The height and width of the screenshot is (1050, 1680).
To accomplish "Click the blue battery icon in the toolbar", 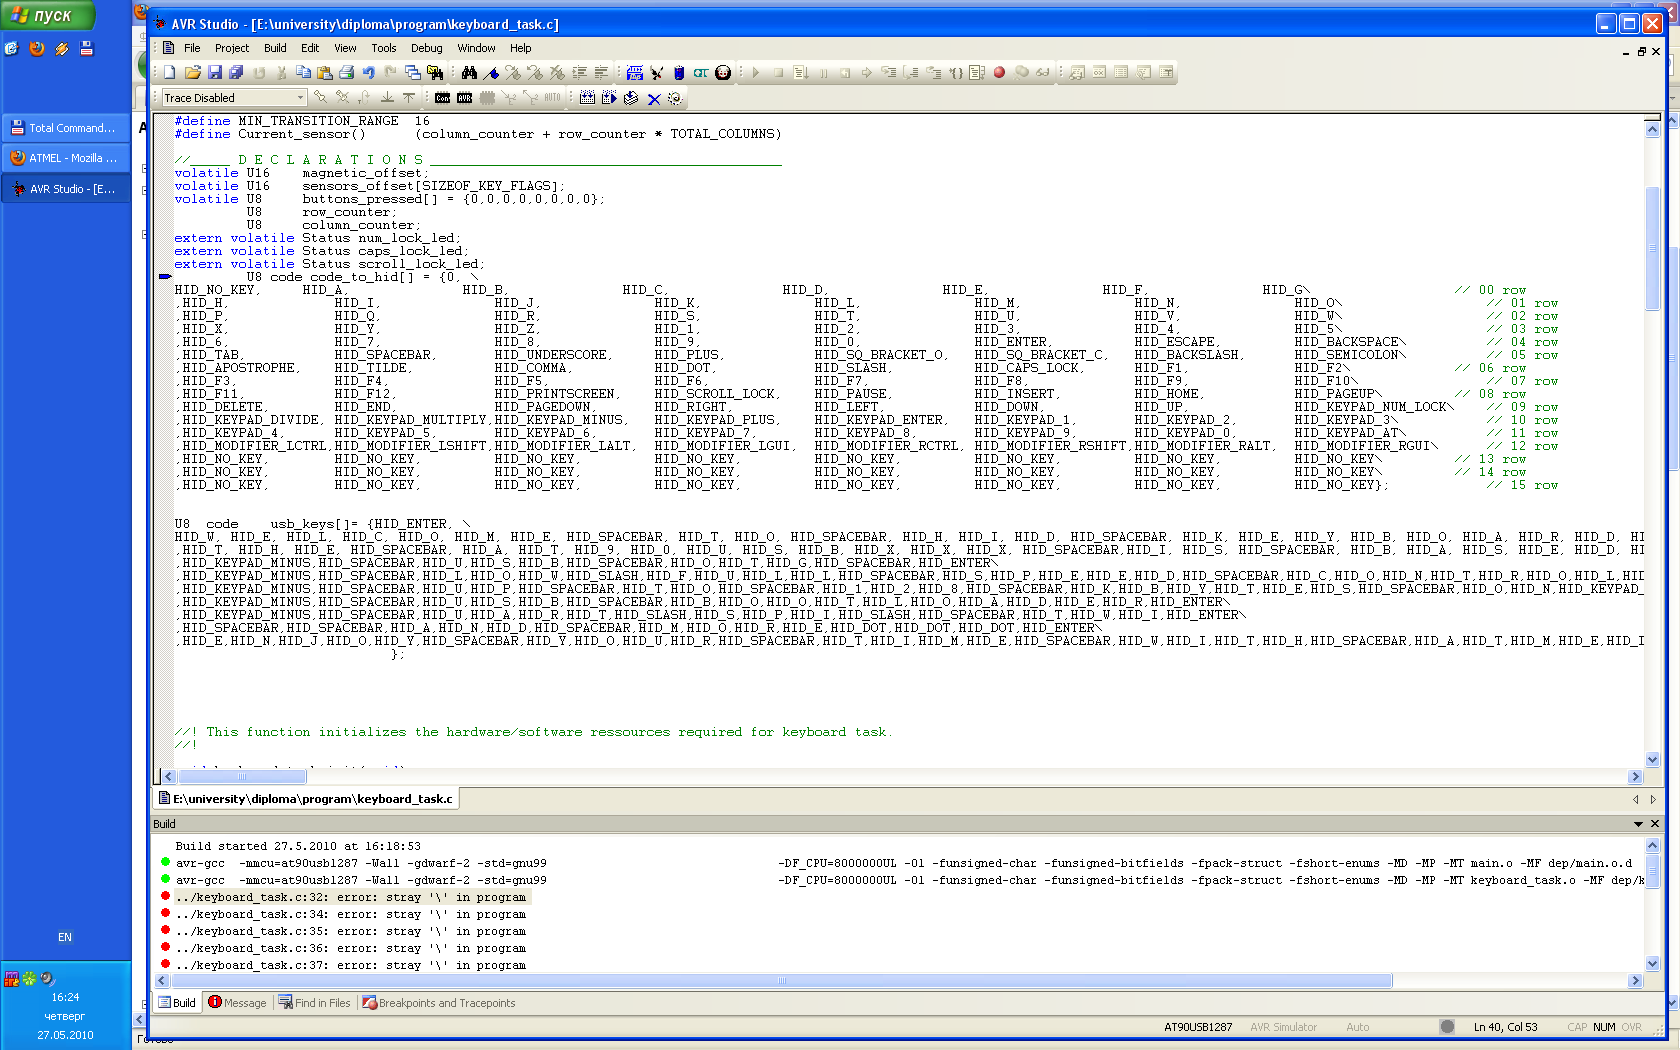I will tap(679, 73).
